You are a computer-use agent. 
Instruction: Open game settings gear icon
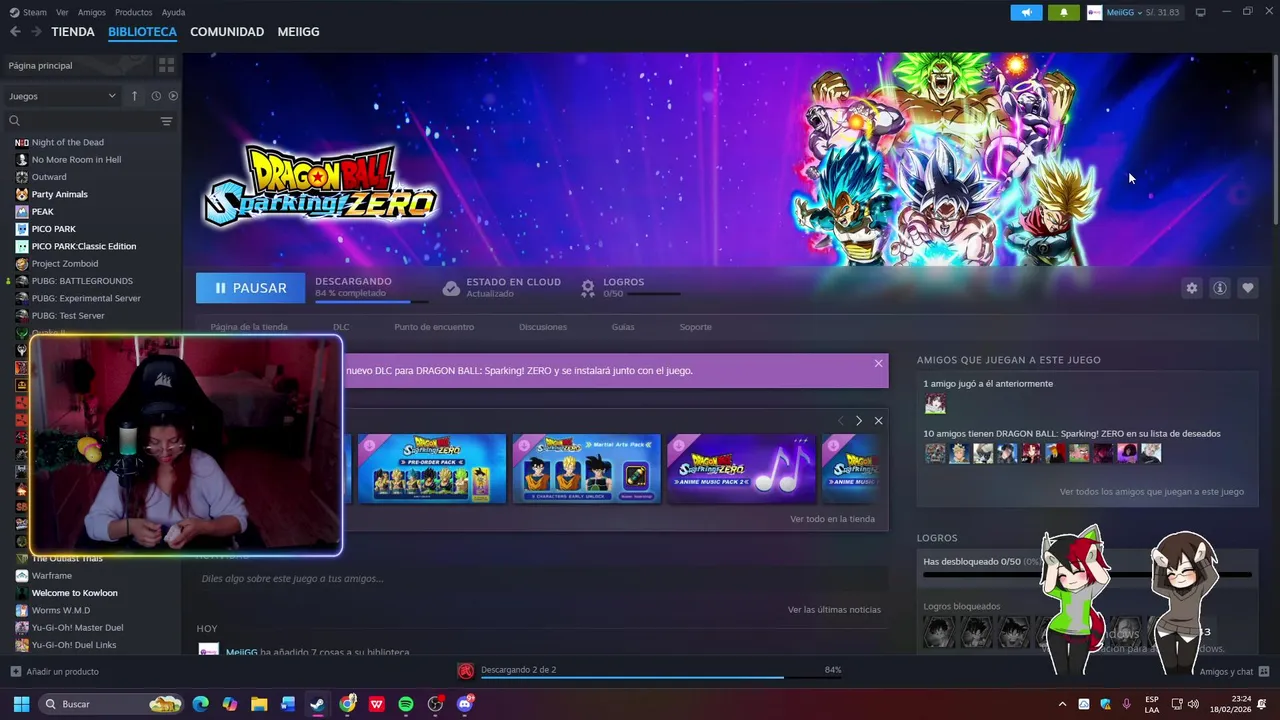click(1191, 288)
